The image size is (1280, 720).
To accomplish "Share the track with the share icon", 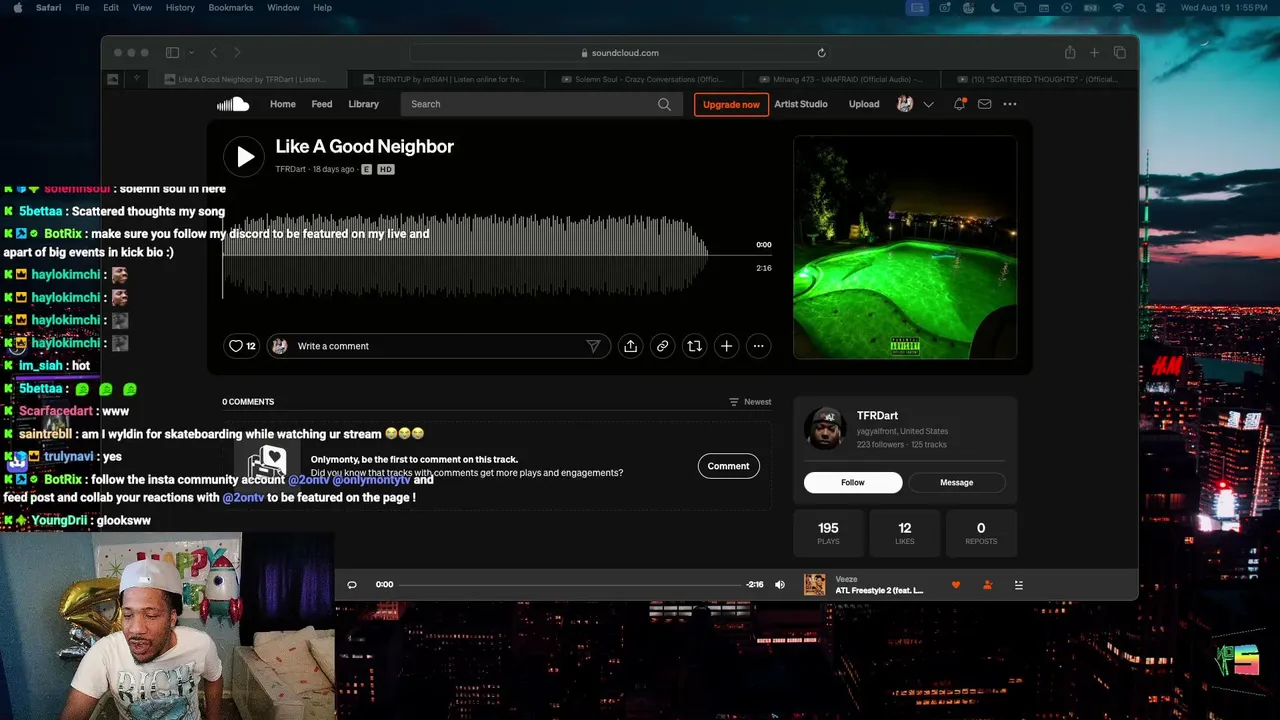I will pos(630,346).
